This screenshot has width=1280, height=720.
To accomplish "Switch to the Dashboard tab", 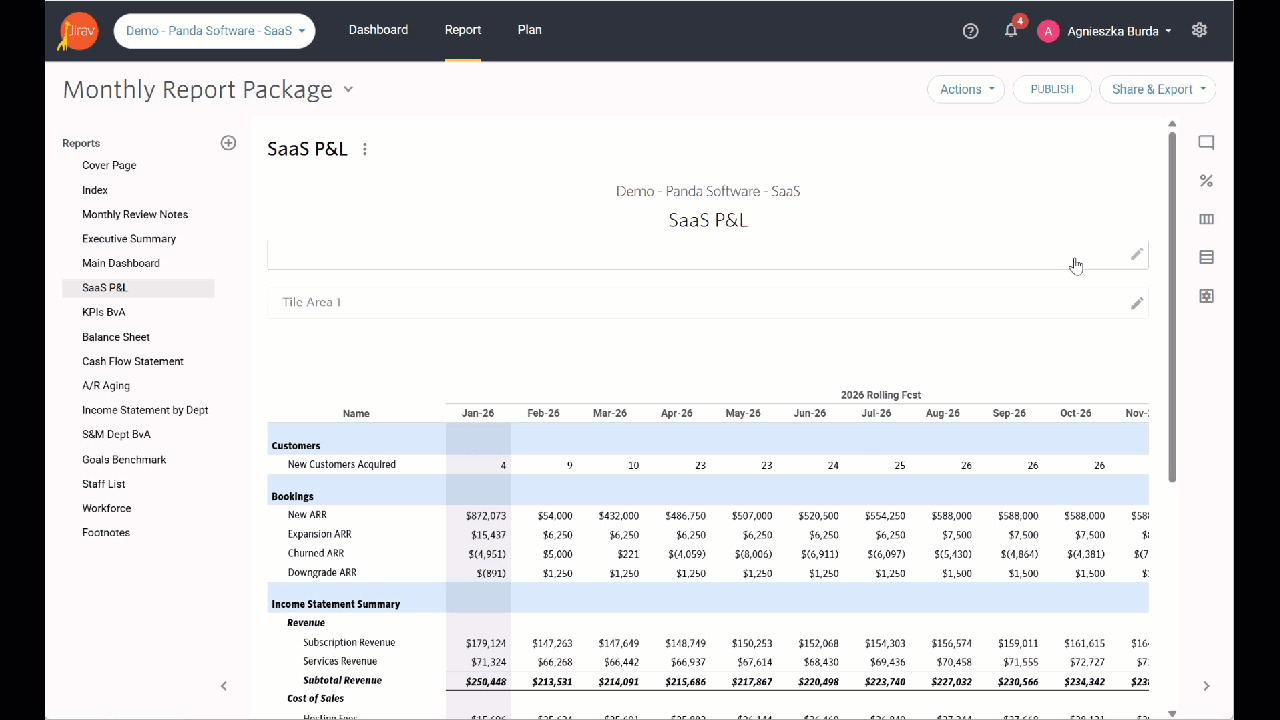I will click(x=378, y=30).
